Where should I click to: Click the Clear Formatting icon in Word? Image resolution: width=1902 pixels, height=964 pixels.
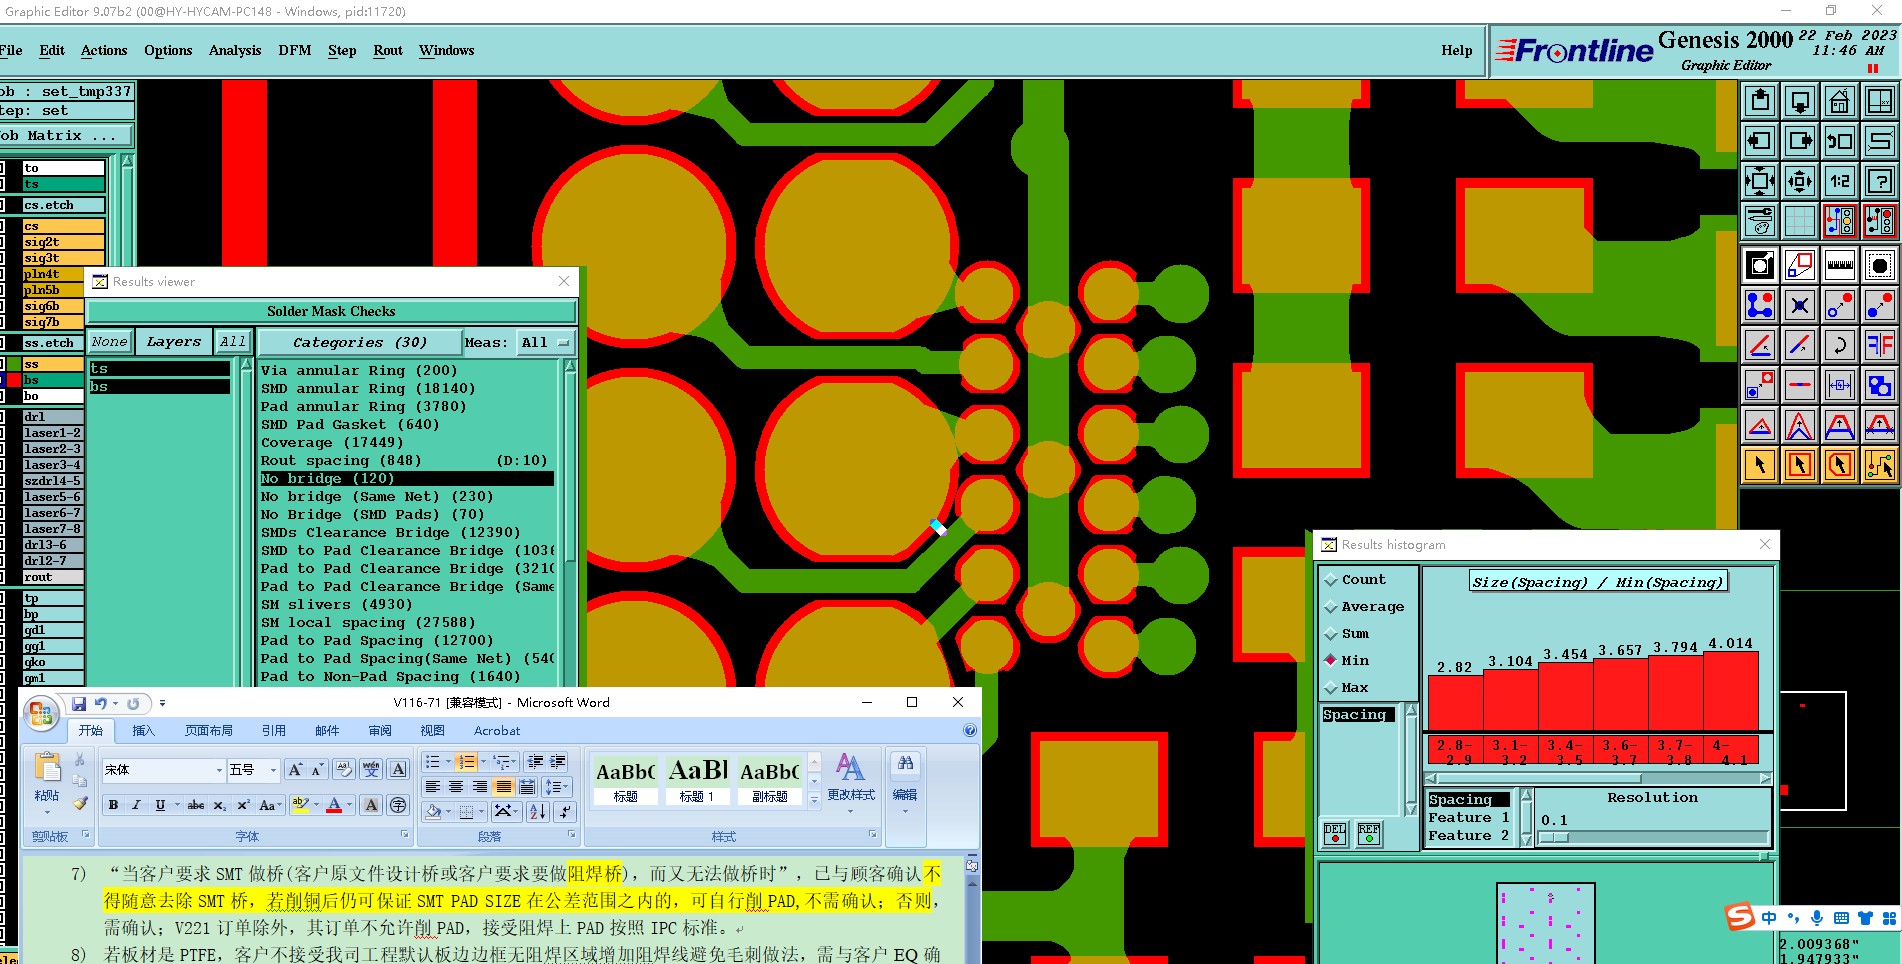tap(343, 769)
